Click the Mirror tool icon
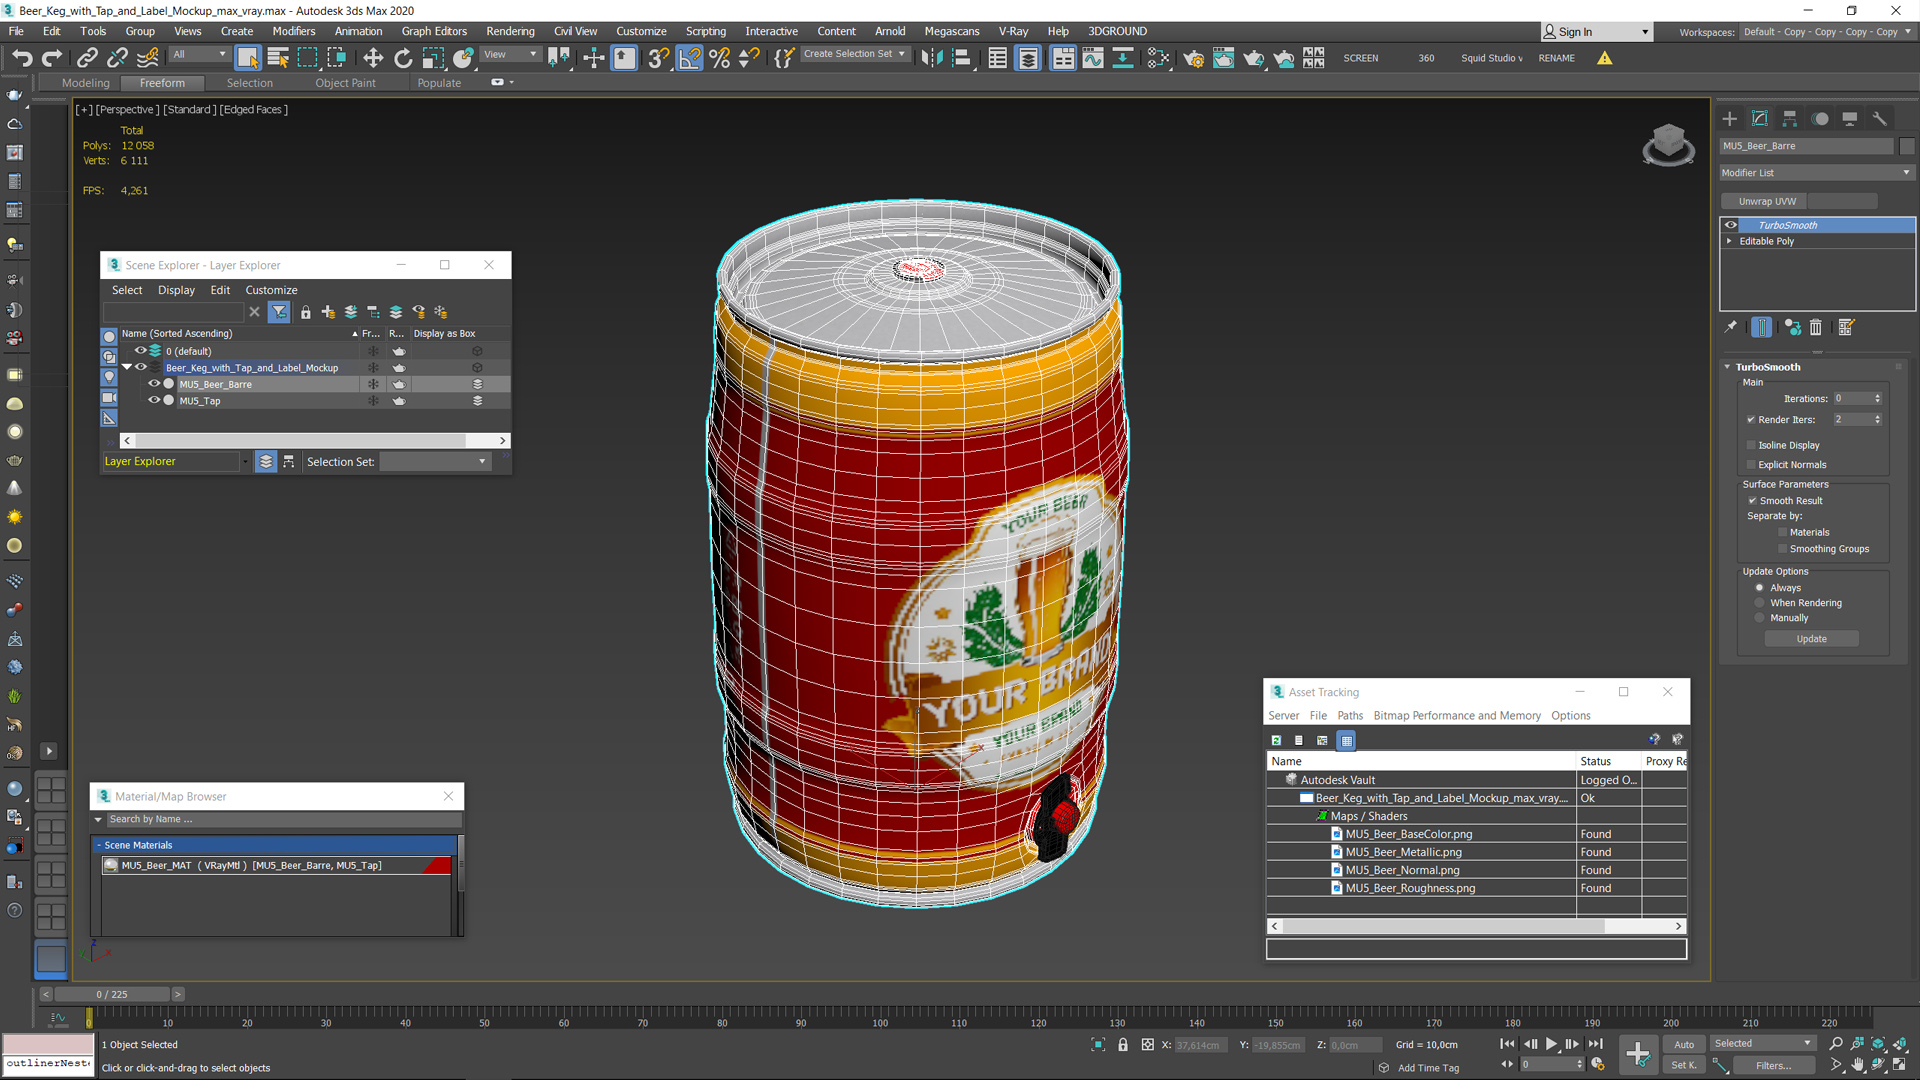Screen dimensions: 1920x1080 pyautogui.click(x=932, y=58)
